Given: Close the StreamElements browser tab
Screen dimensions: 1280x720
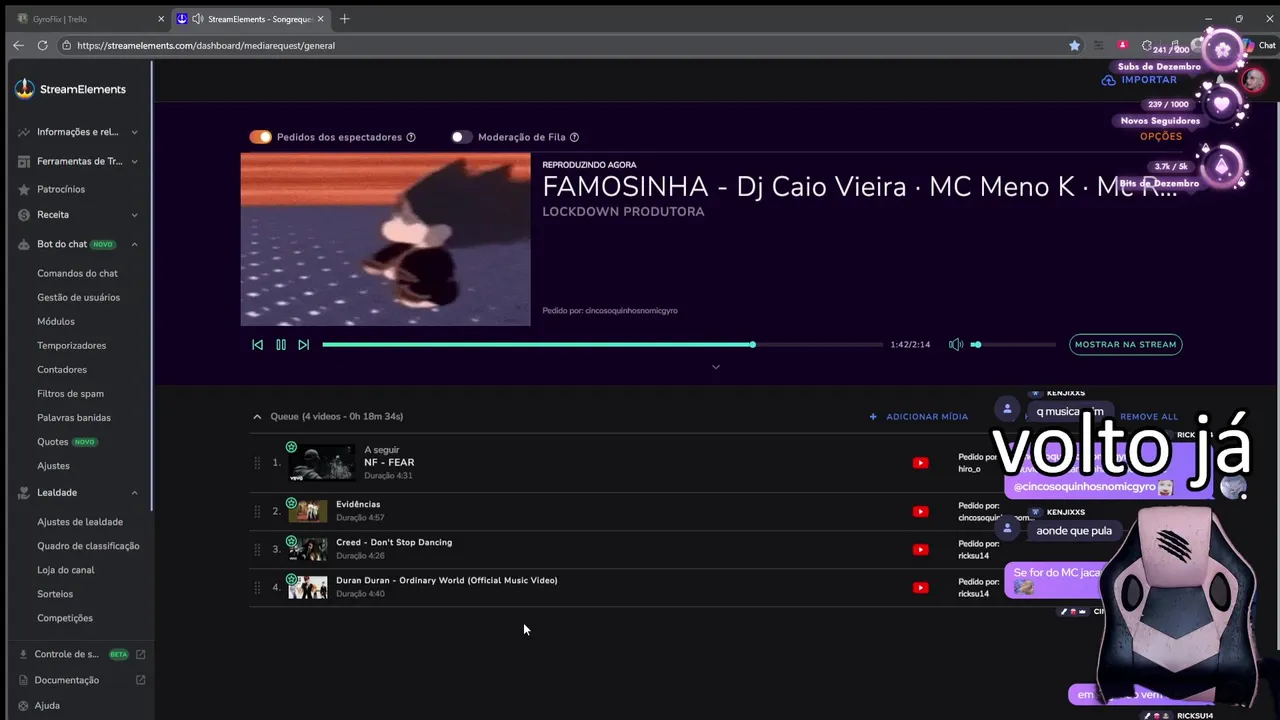Looking at the screenshot, I should [321, 19].
